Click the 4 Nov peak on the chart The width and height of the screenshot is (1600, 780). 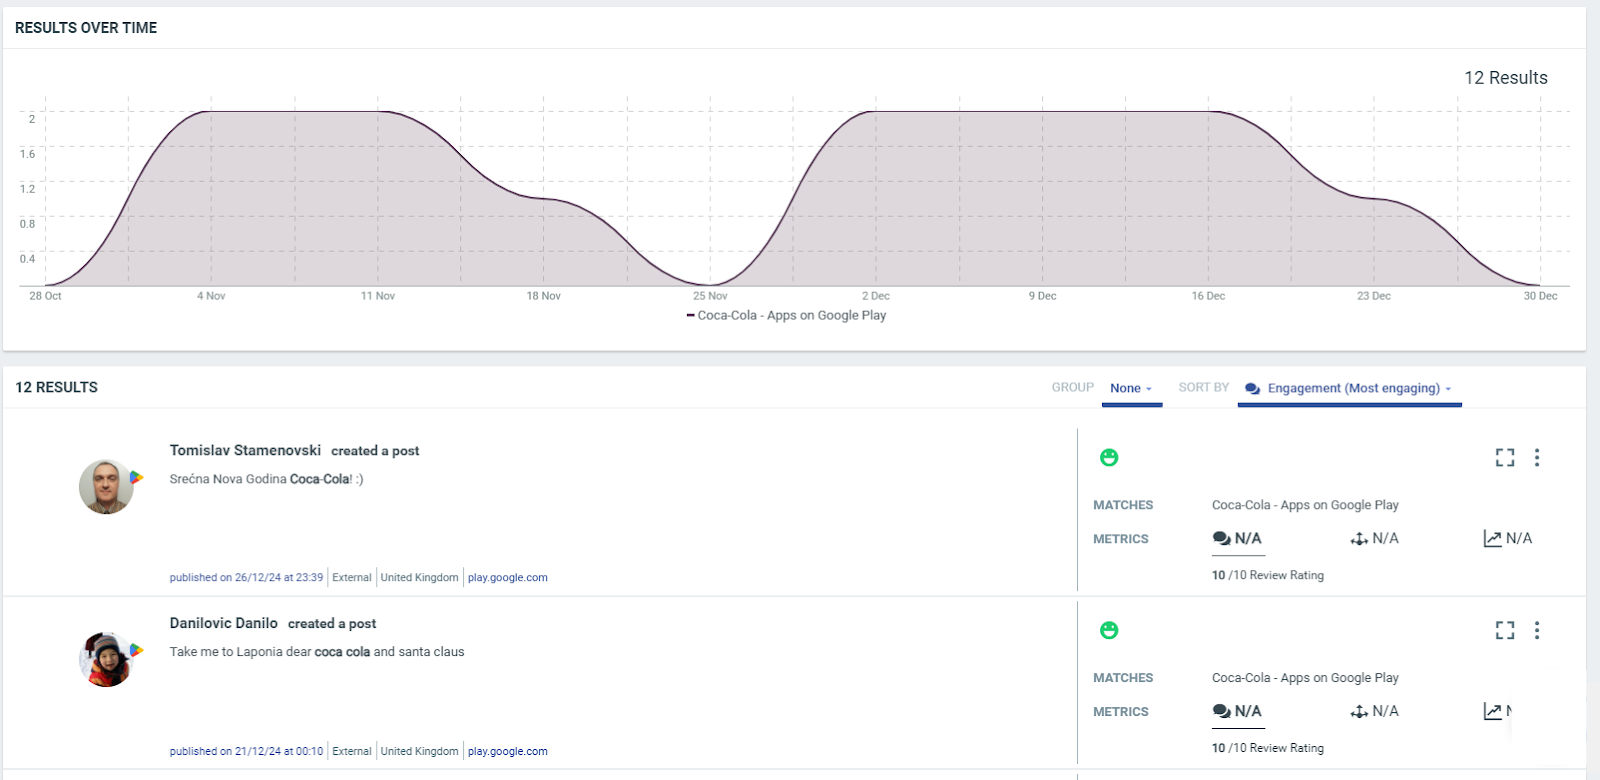tap(211, 111)
